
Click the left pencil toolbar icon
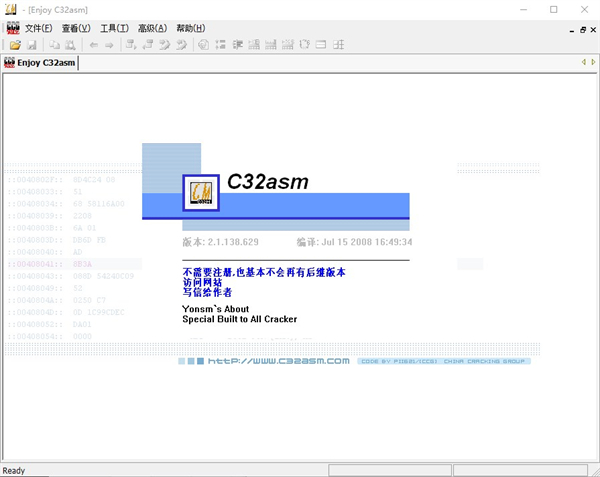[165, 45]
